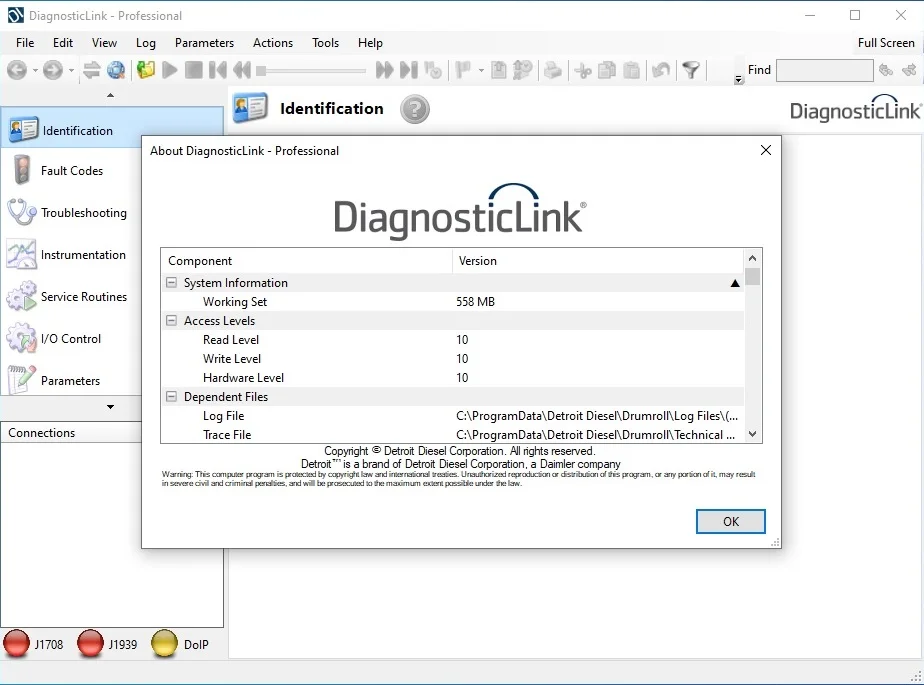Click the log playback position slider
Viewport: 924px width, 685px height.
tap(311, 71)
